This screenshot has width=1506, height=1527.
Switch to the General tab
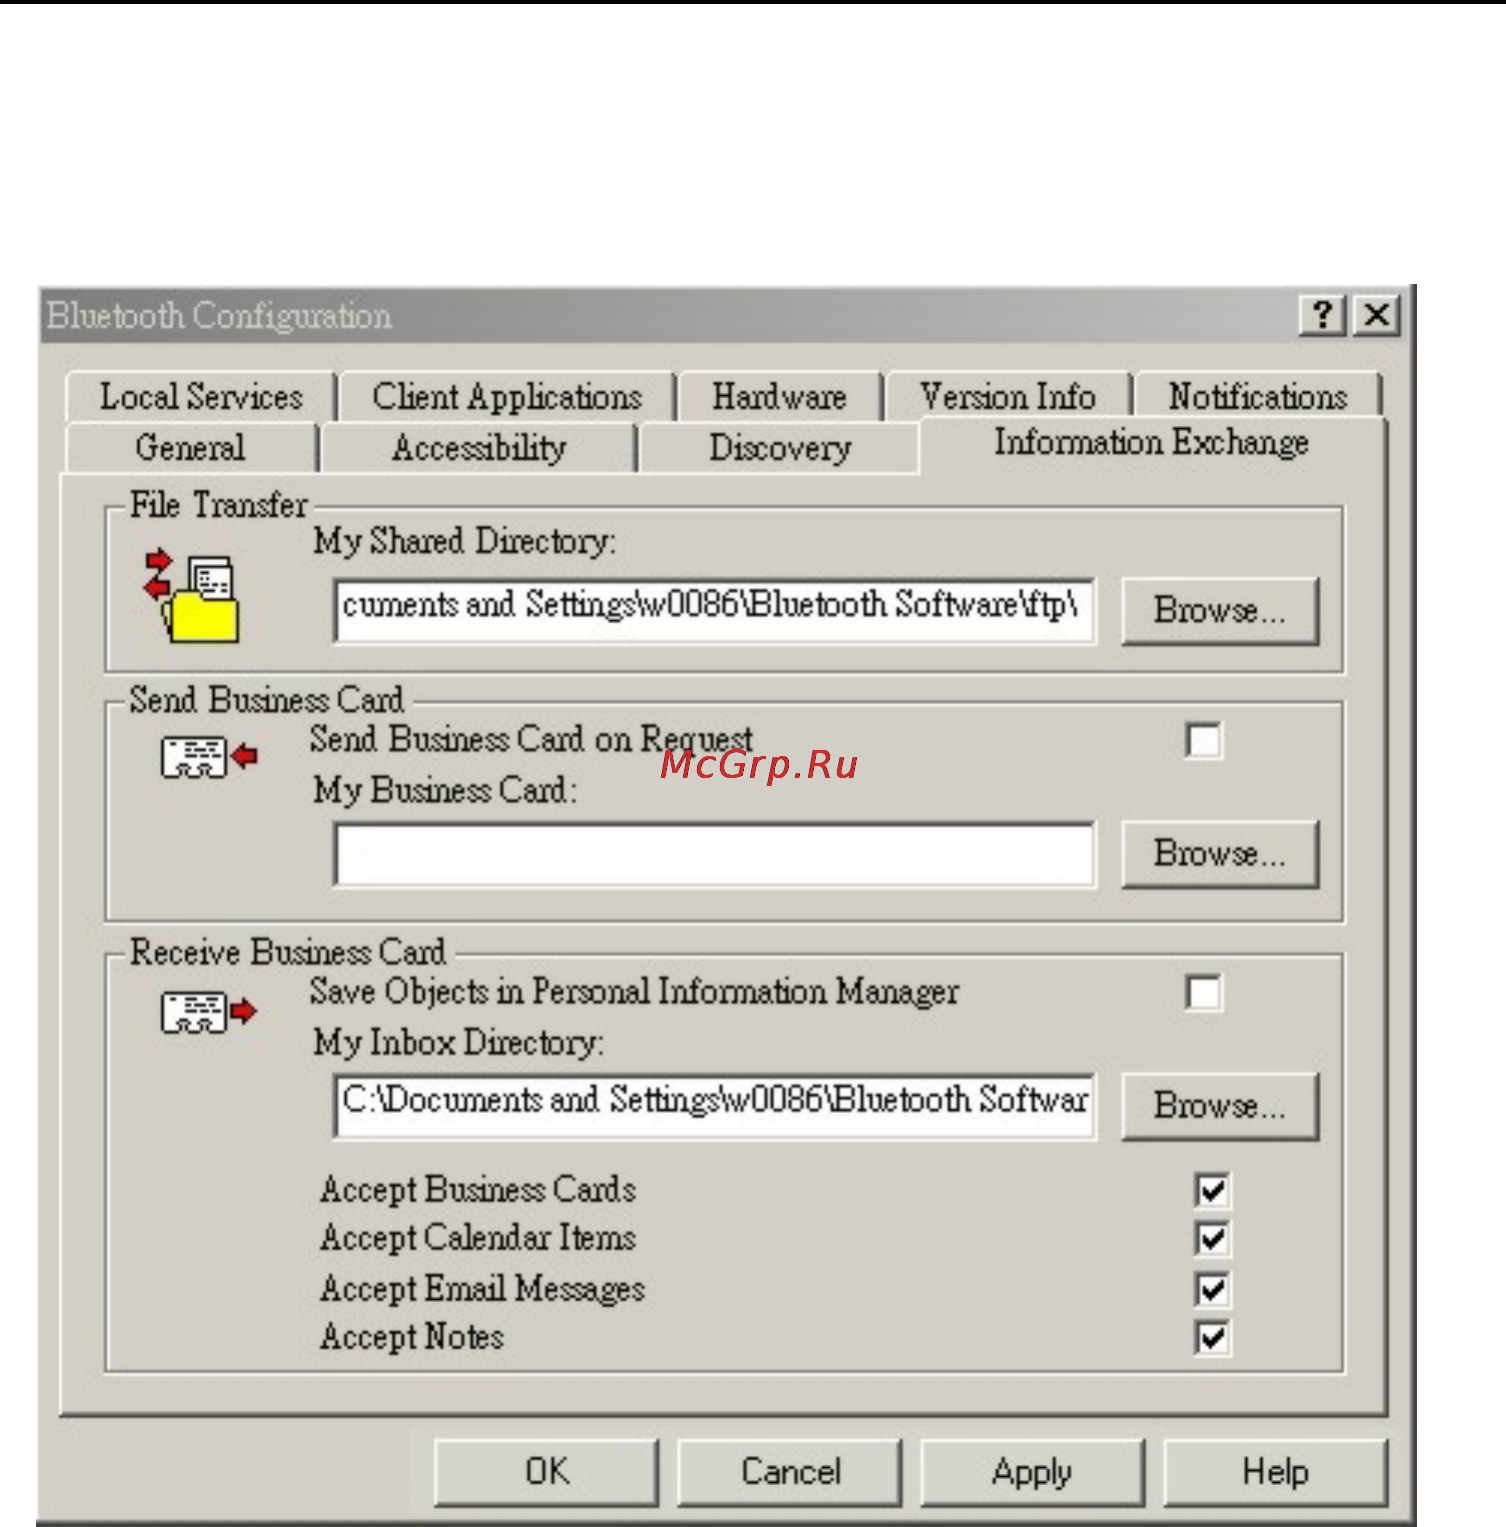tap(190, 447)
